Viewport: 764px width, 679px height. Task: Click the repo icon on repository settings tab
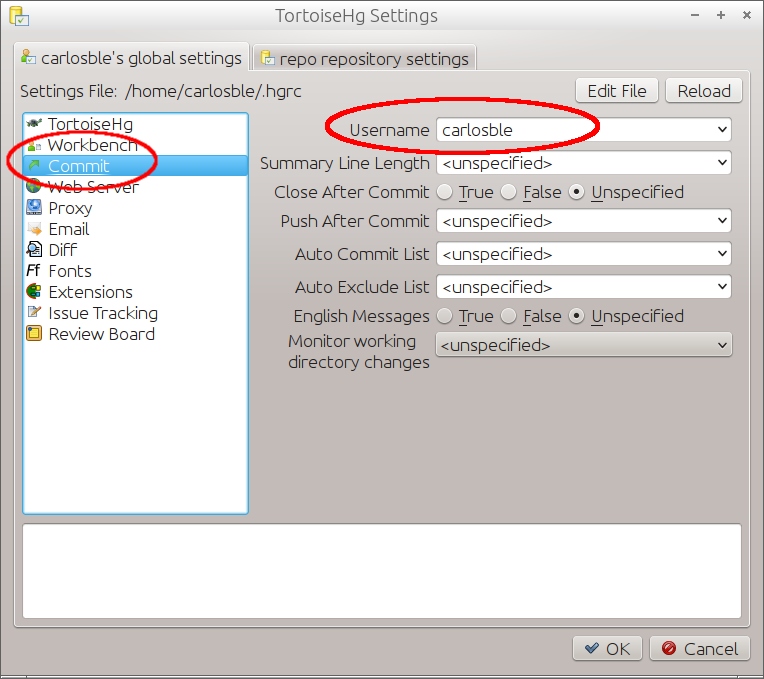pyautogui.click(x=267, y=58)
